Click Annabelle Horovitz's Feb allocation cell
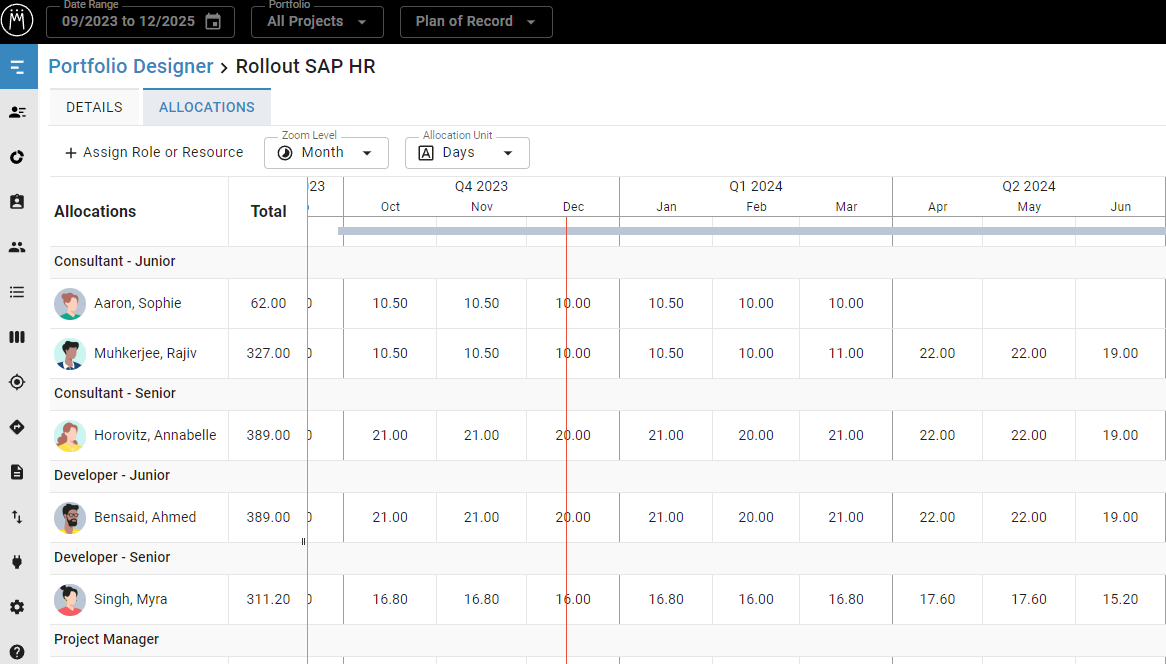The image size is (1166, 664). coord(756,435)
